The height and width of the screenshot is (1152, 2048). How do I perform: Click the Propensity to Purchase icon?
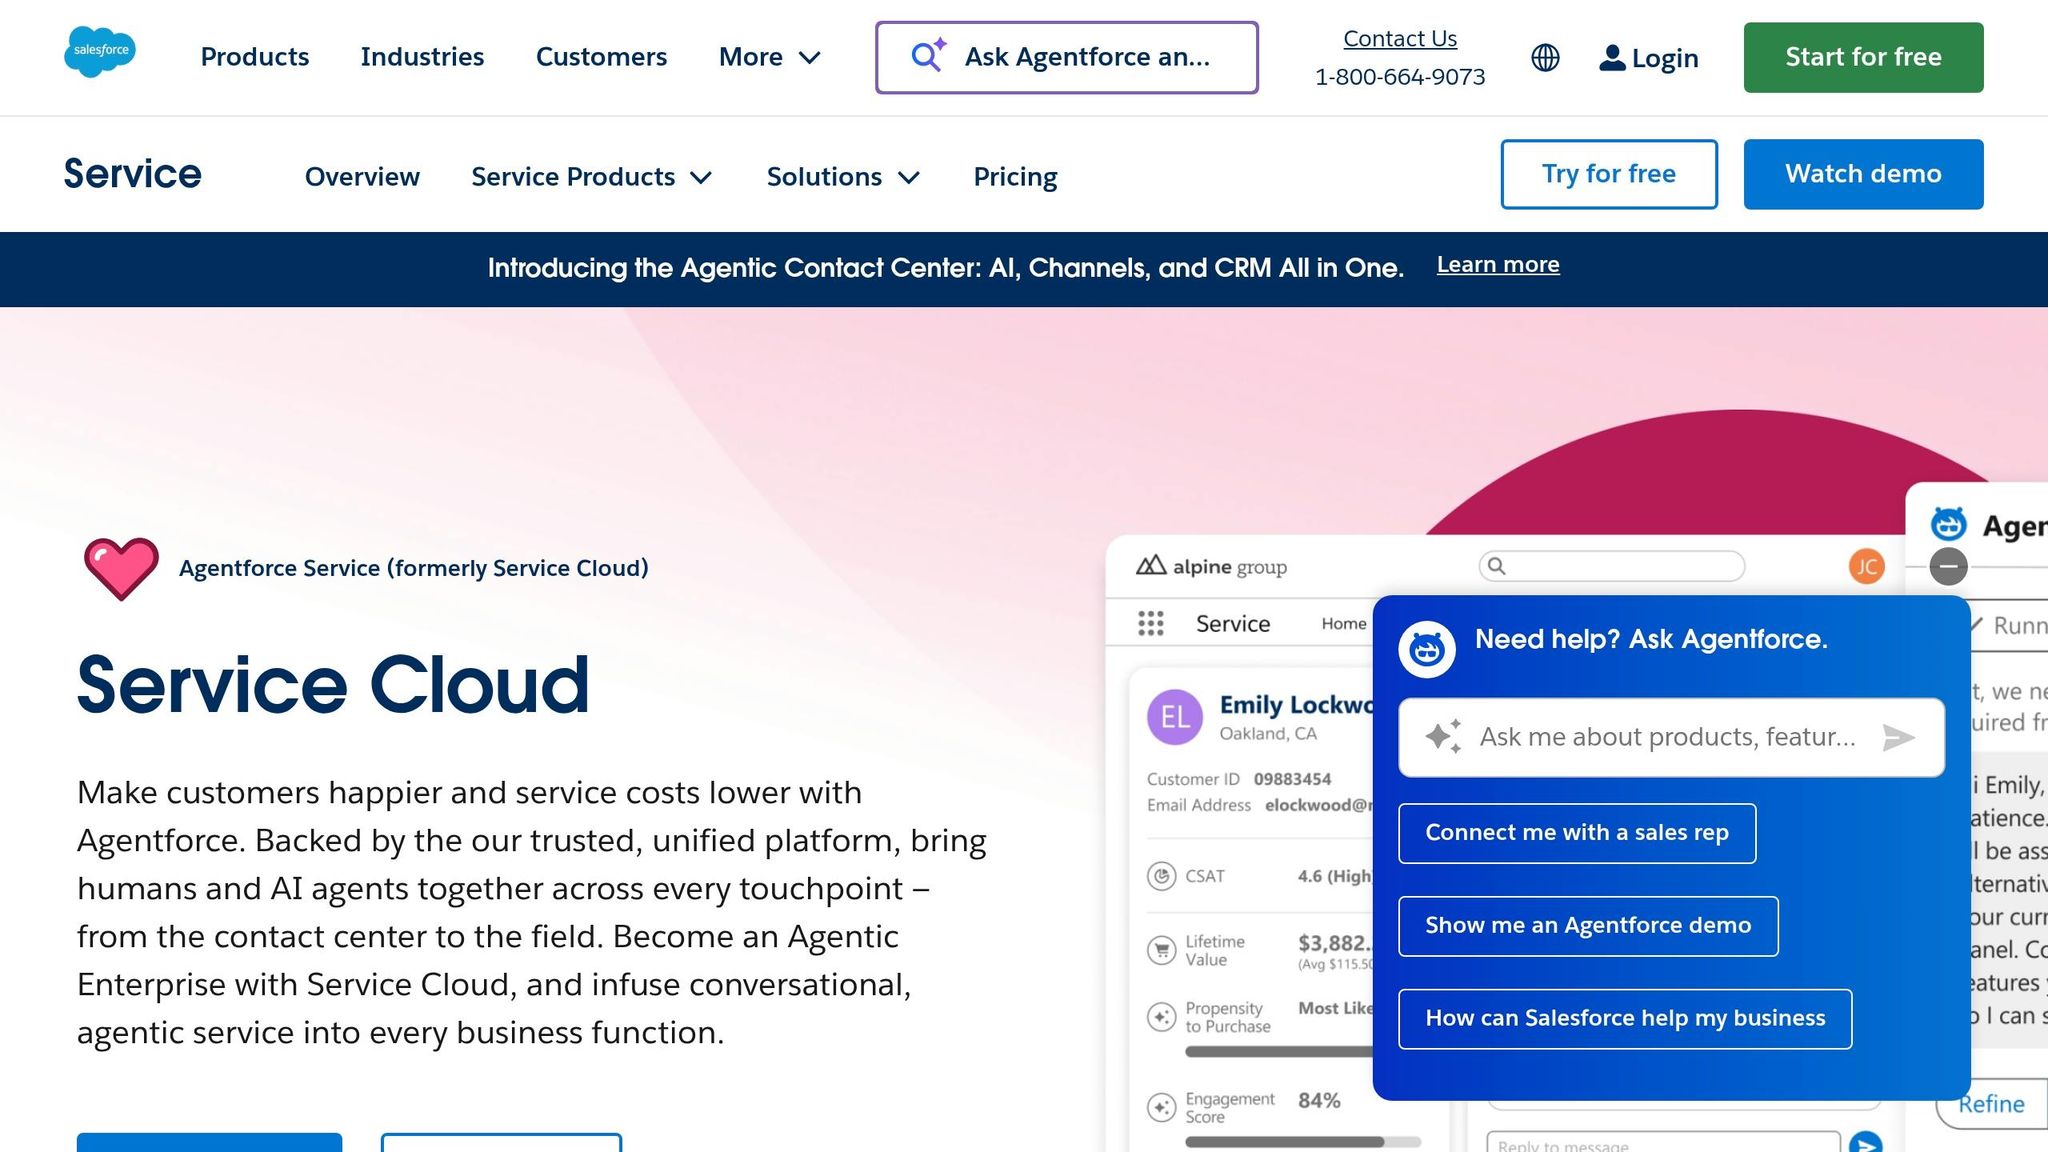pos(1161,1017)
